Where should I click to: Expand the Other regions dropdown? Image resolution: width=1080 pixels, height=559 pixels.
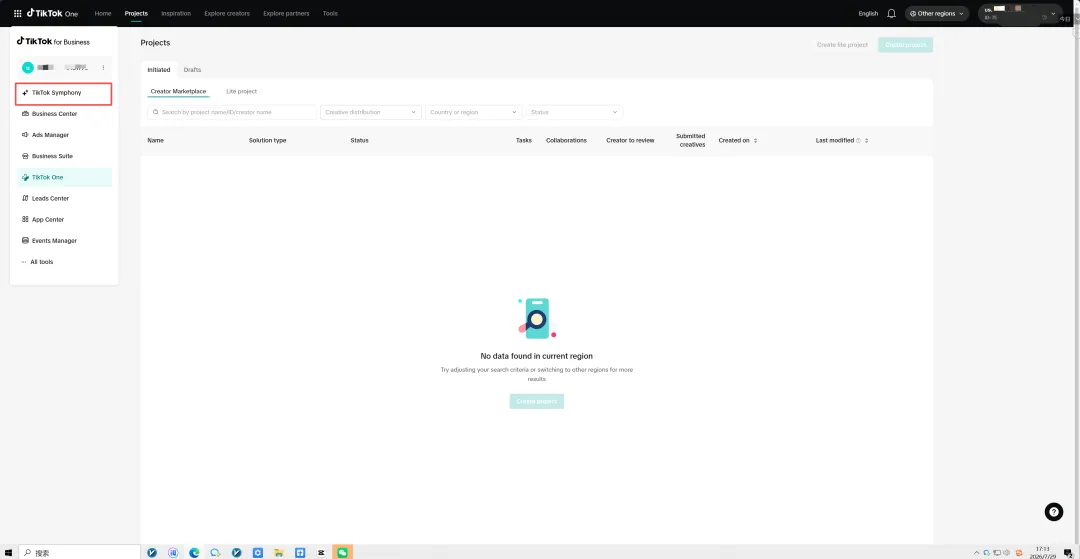tap(937, 13)
